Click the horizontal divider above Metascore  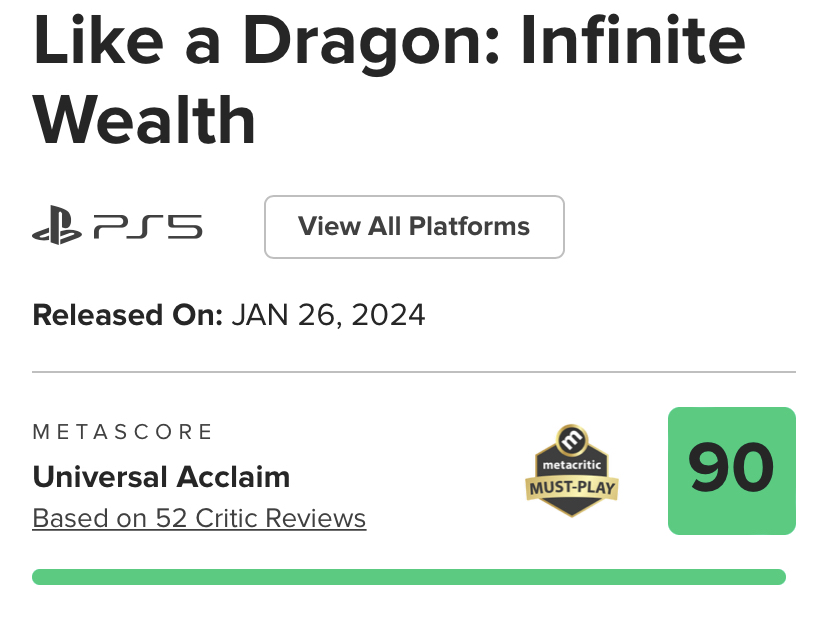tap(414, 372)
